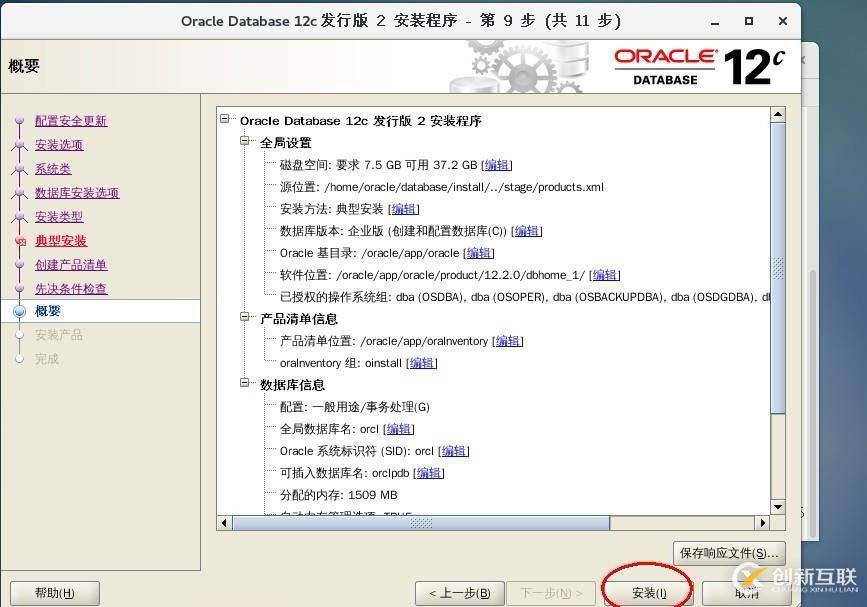
Task: Click the 创建产品清单 step indicator icon
Action: 20,264
